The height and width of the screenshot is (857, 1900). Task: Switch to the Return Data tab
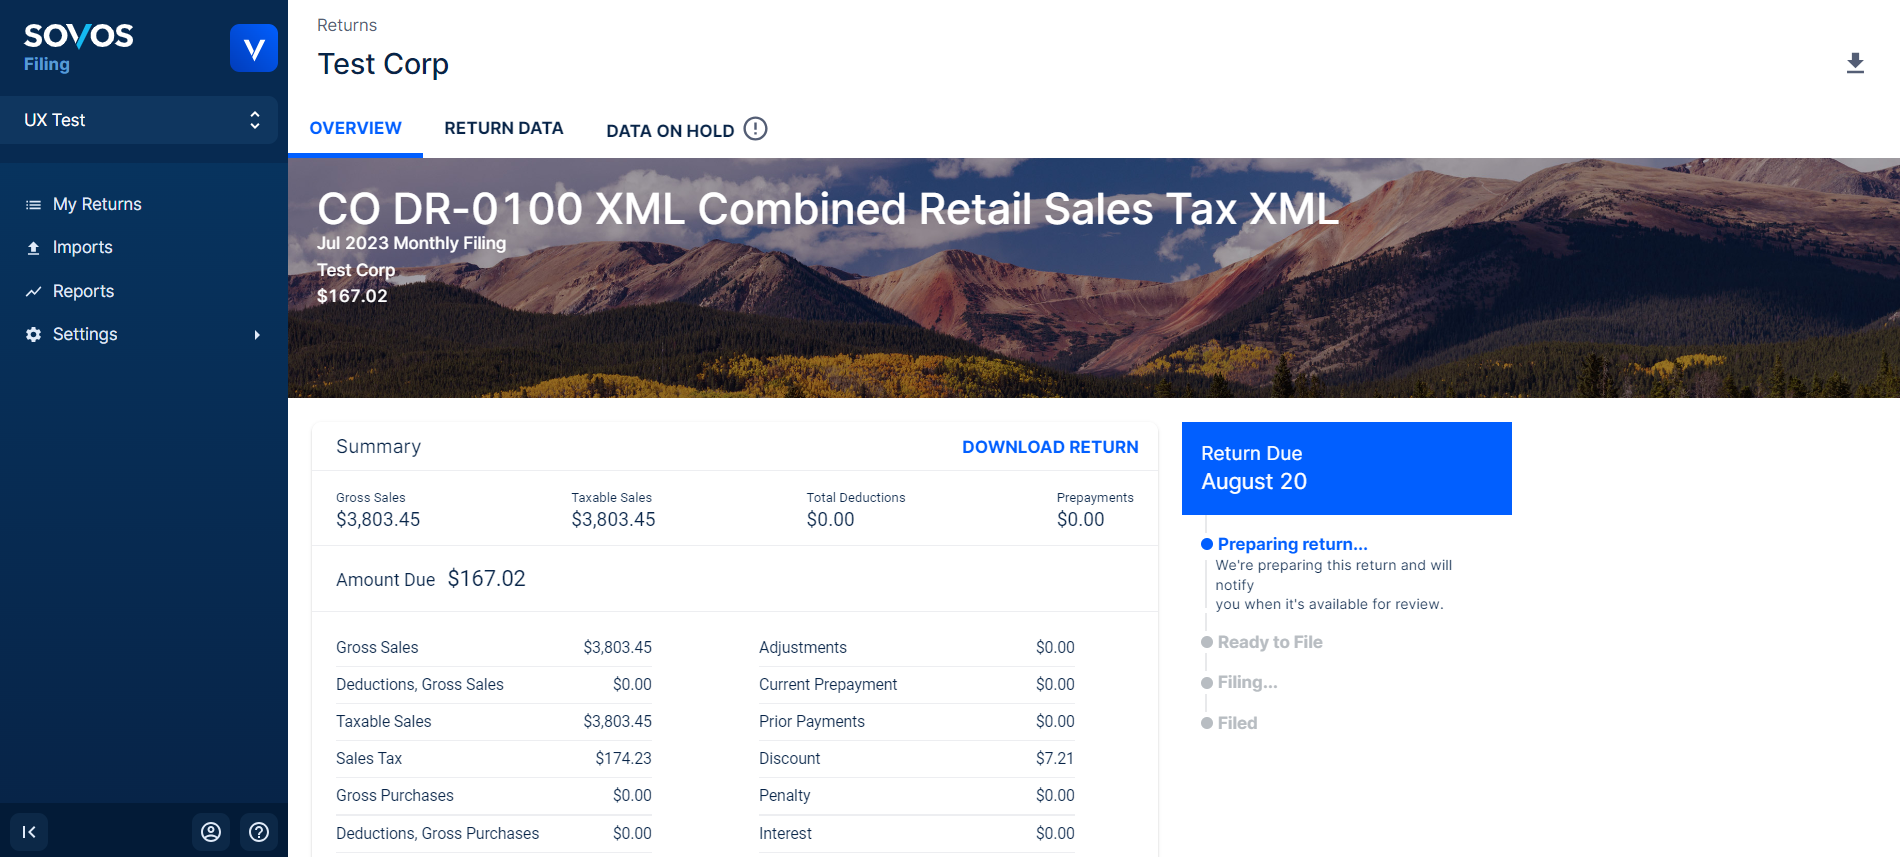[x=503, y=128]
